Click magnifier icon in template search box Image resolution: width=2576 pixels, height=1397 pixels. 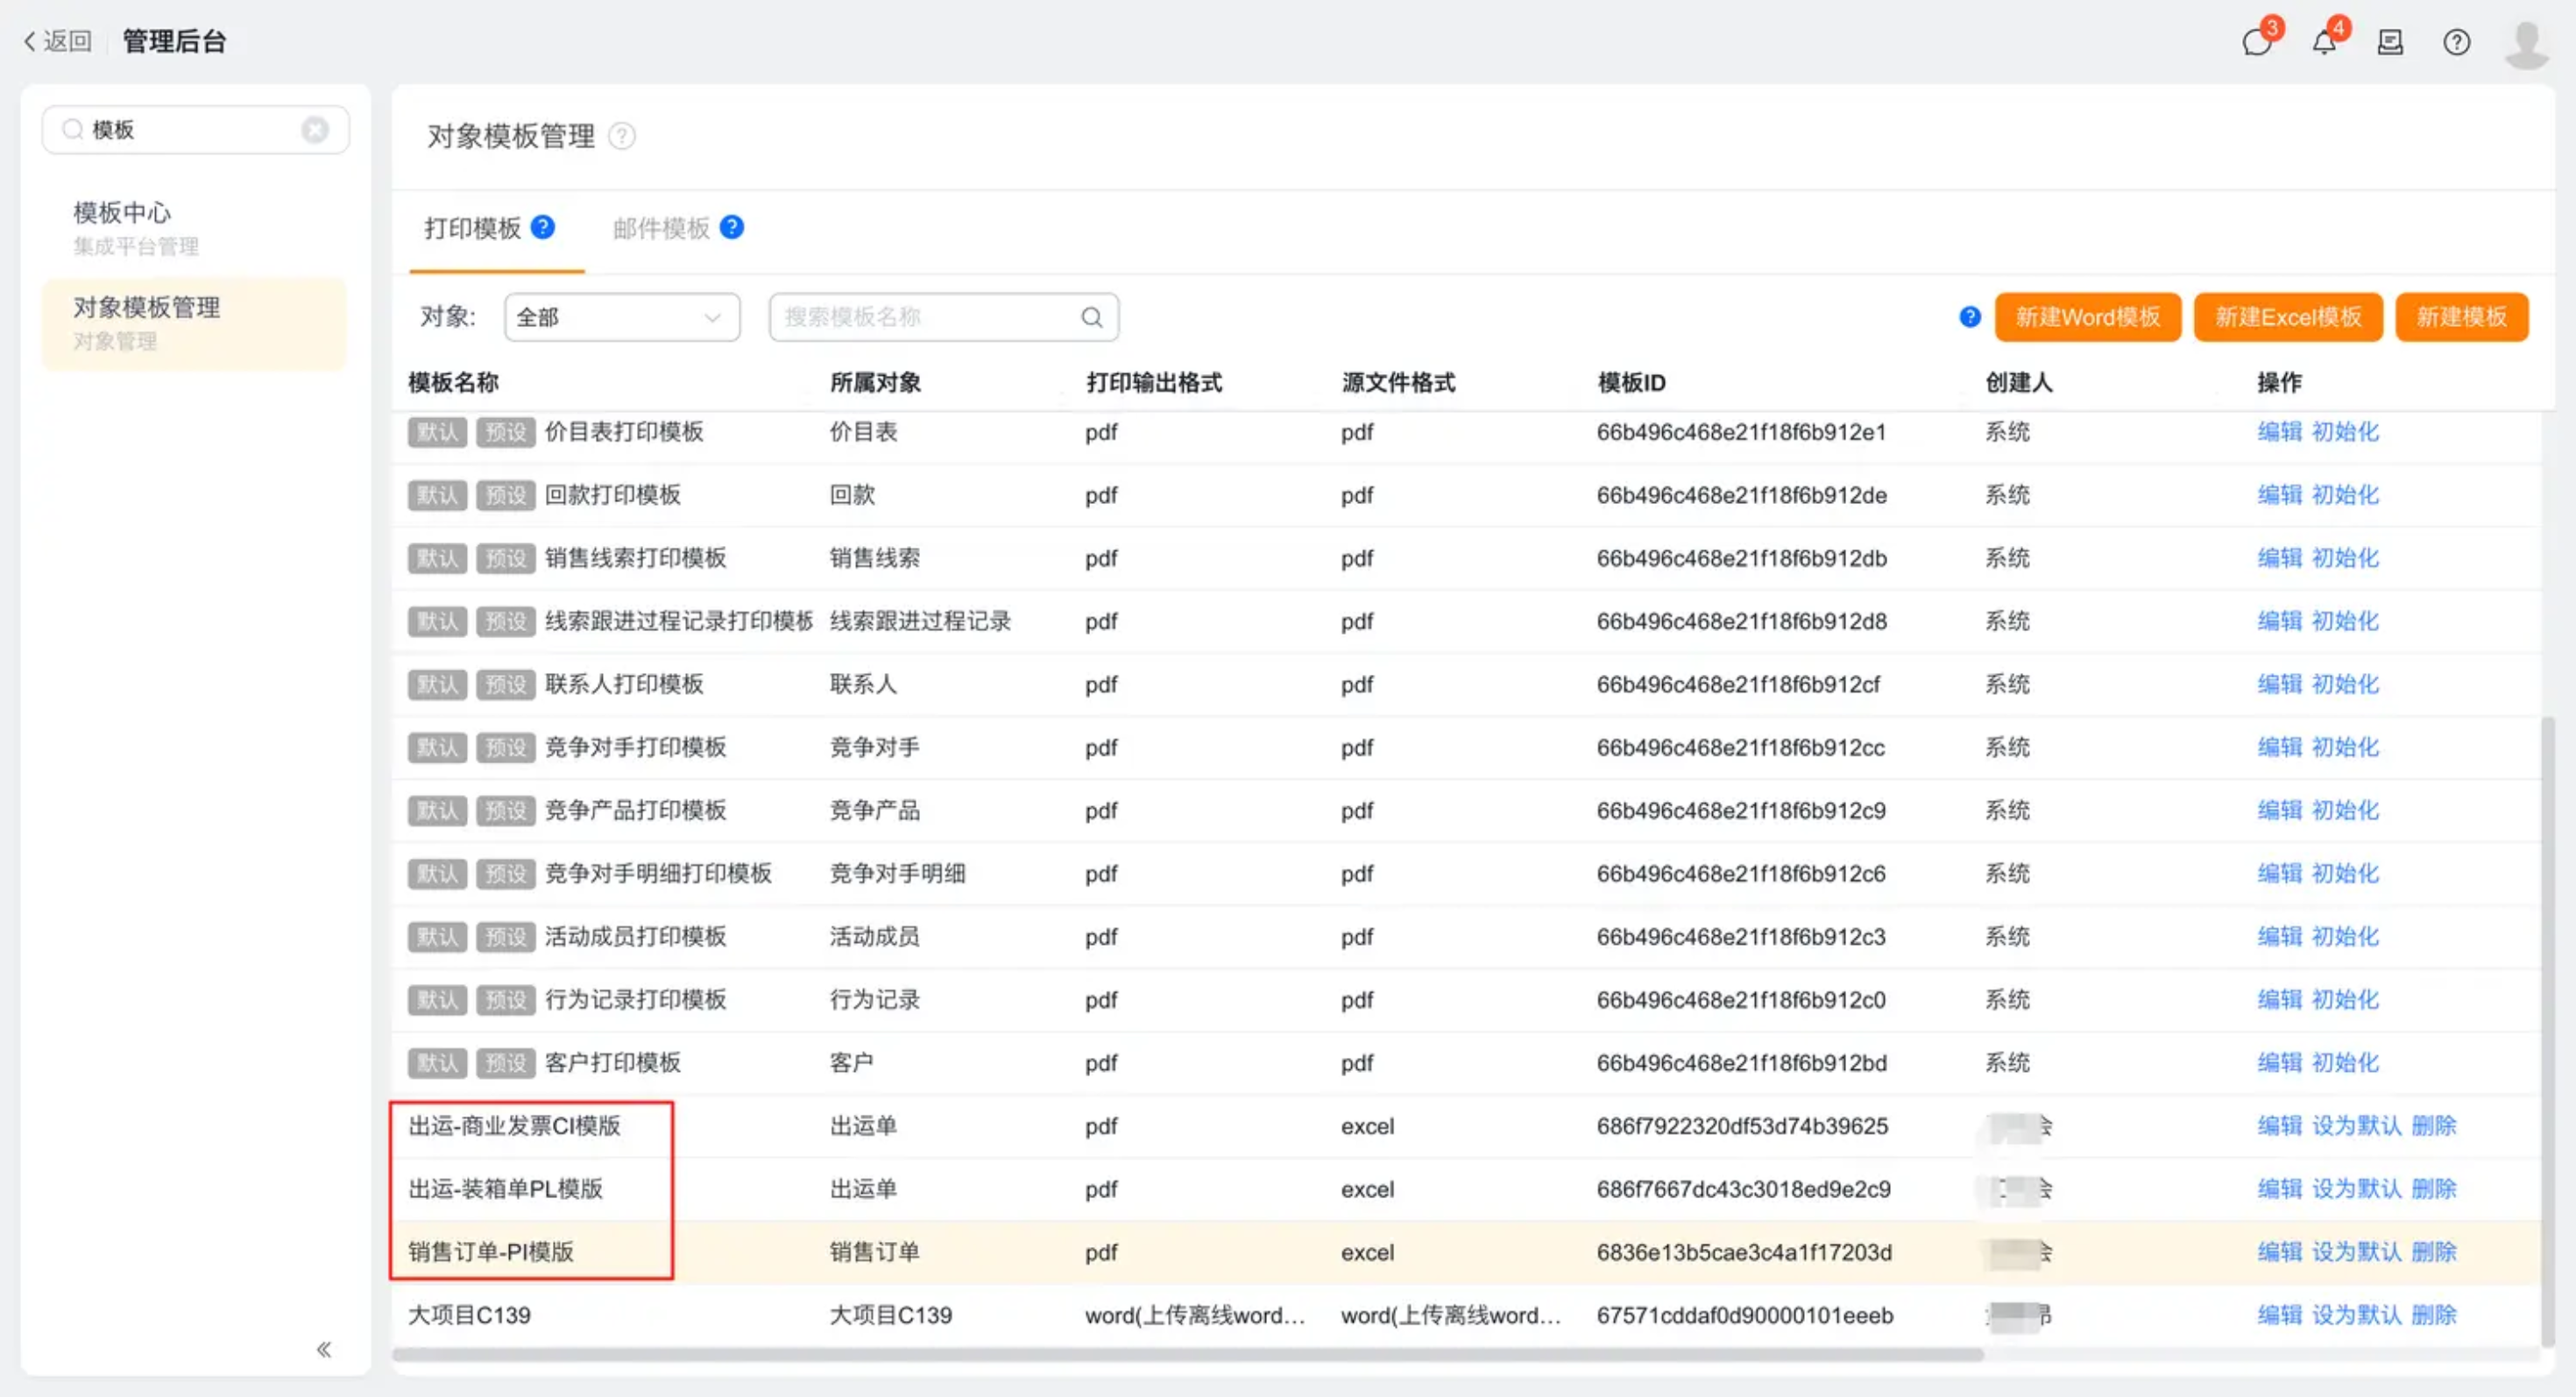1091,318
